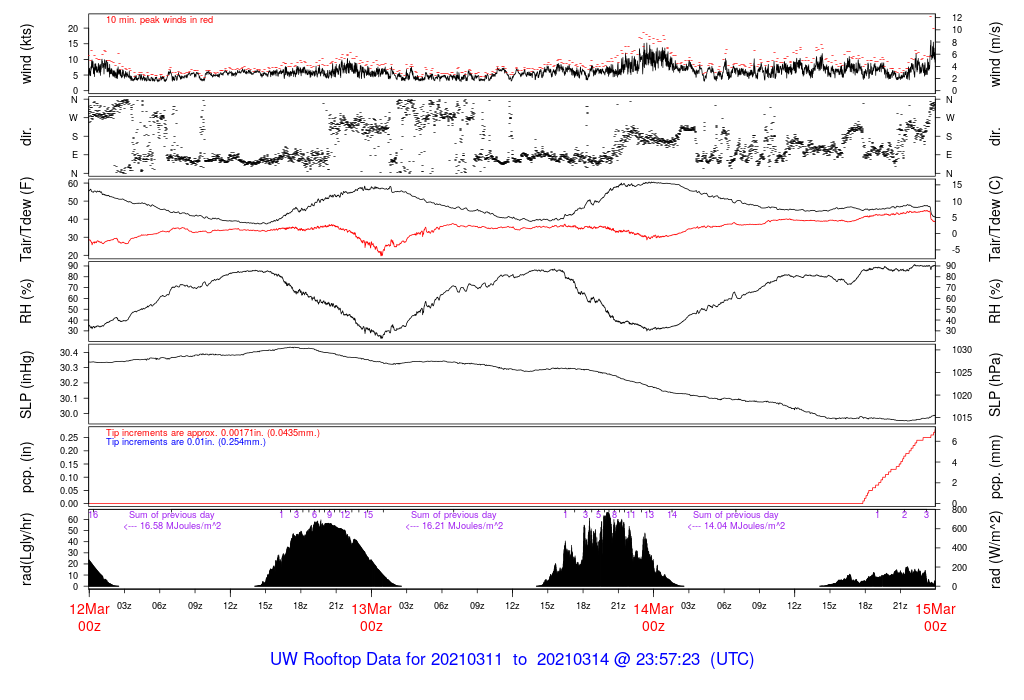Click the 30.0 tick on SLP axis
This screenshot has width=1024, height=700.
pyautogui.click(x=69, y=414)
